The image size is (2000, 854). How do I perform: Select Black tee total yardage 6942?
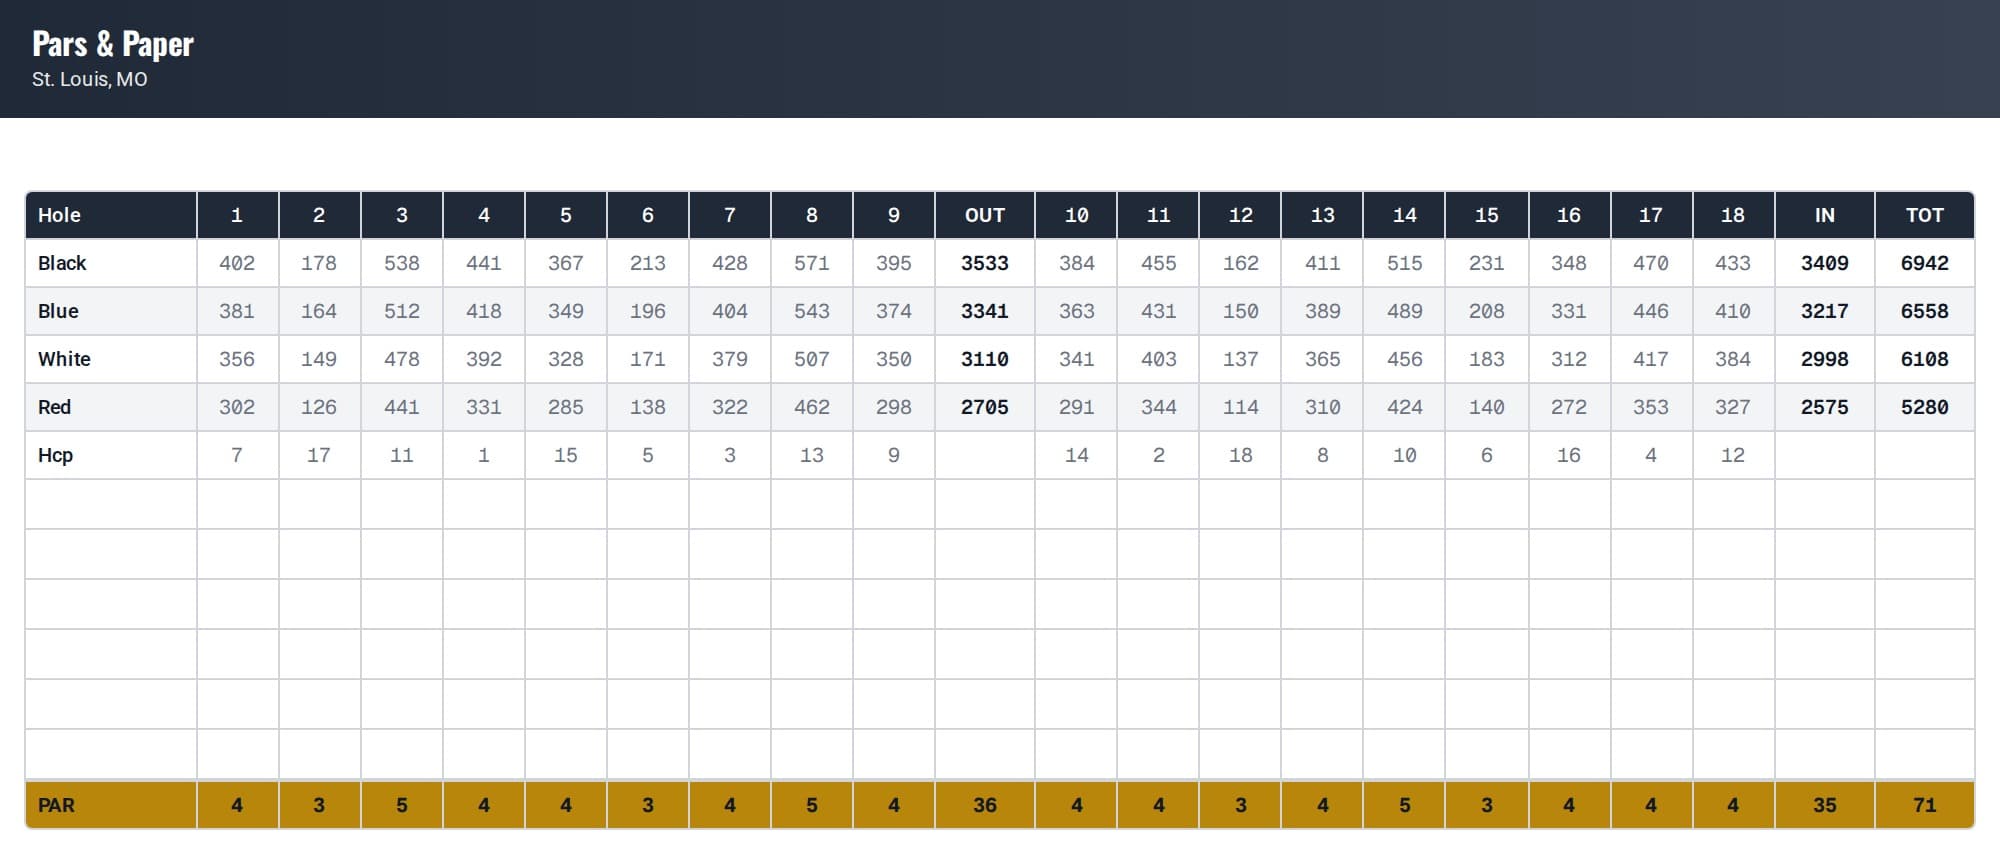tap(1925, 263)
